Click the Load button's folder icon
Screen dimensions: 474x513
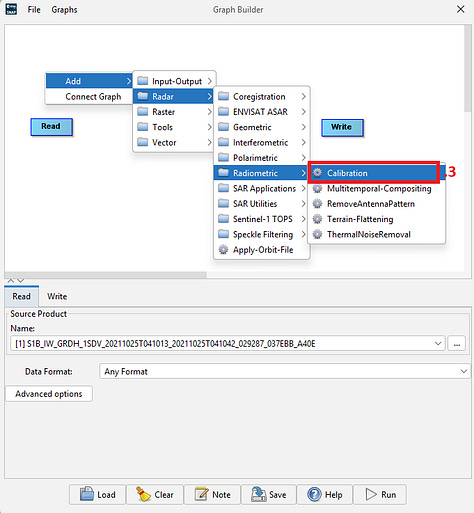[x=87, y=494]
